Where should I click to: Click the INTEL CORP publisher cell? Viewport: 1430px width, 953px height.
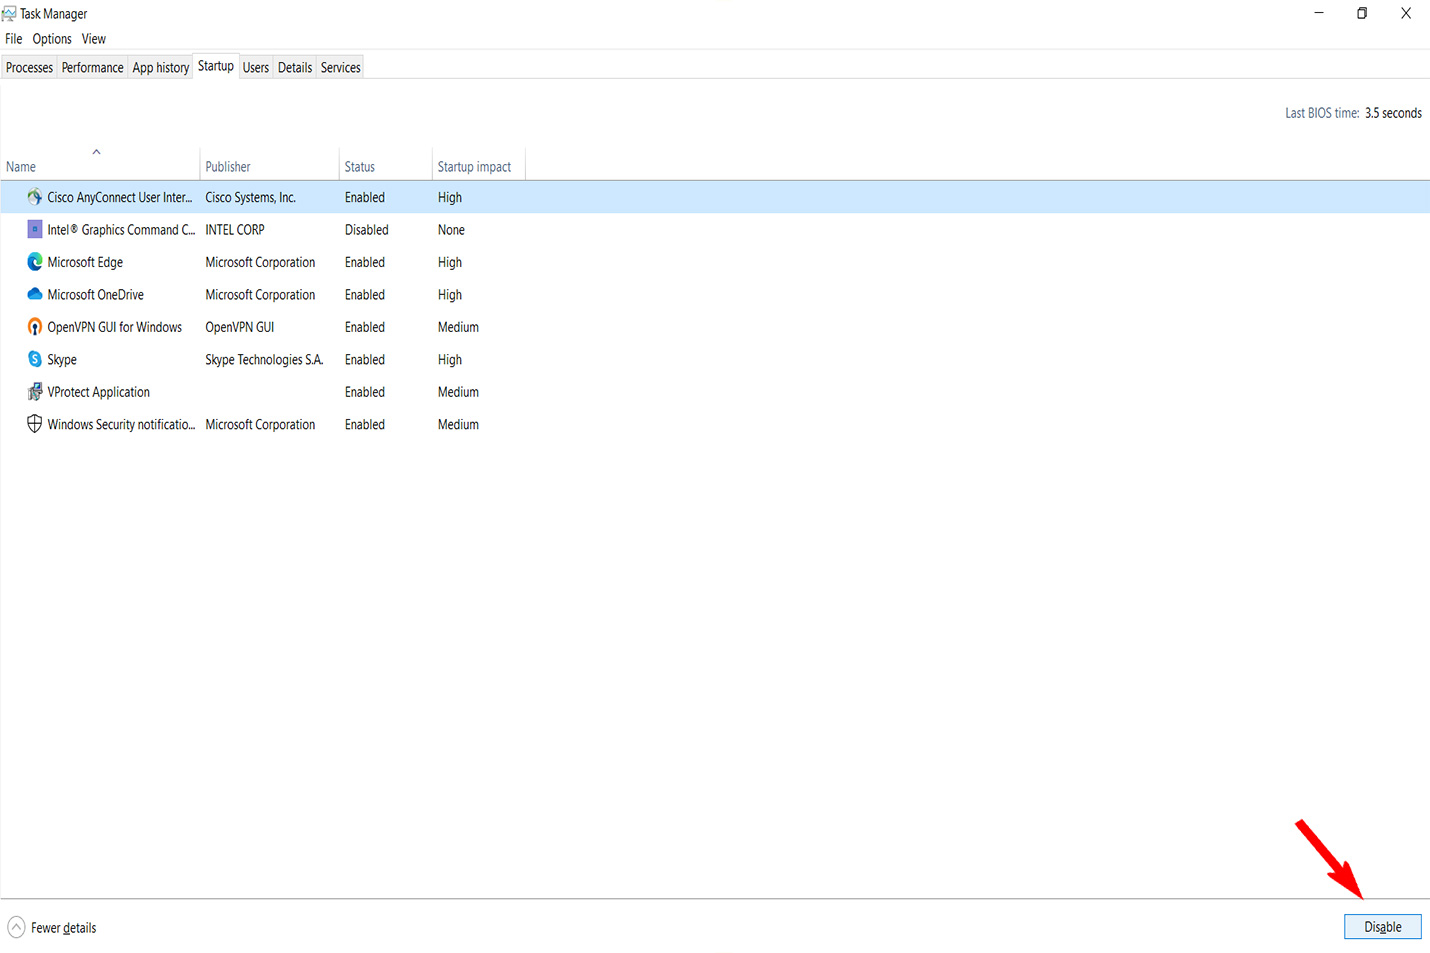point(235,230)
